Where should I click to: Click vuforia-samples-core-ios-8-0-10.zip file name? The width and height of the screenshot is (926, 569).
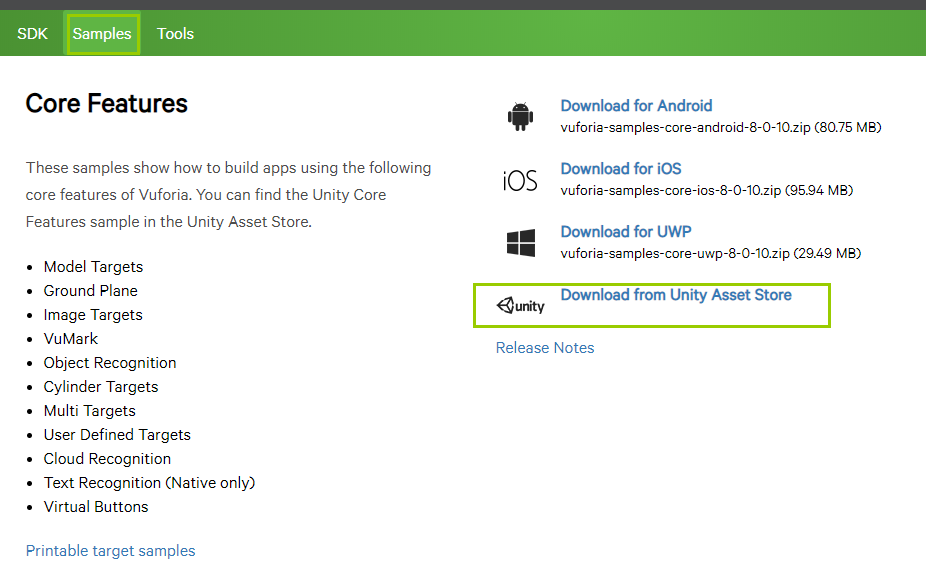tap(671, 190)
